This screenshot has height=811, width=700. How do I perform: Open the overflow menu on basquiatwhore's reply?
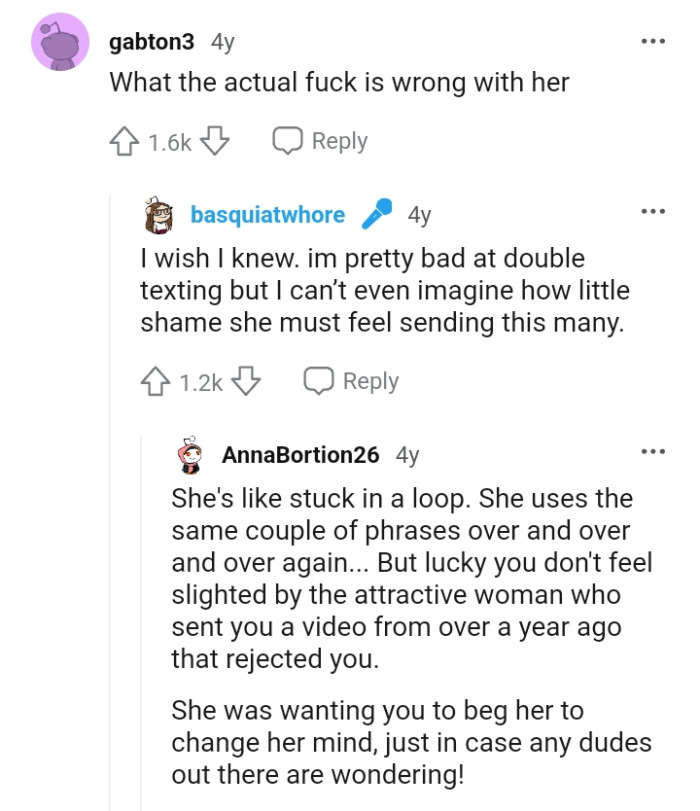tap(653, 209)
